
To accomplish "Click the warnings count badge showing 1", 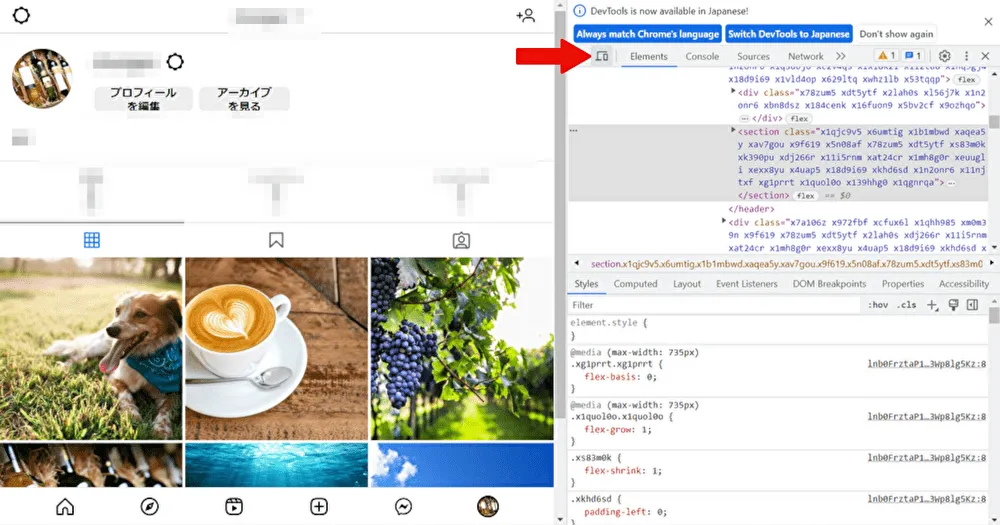I will [886, 56].
